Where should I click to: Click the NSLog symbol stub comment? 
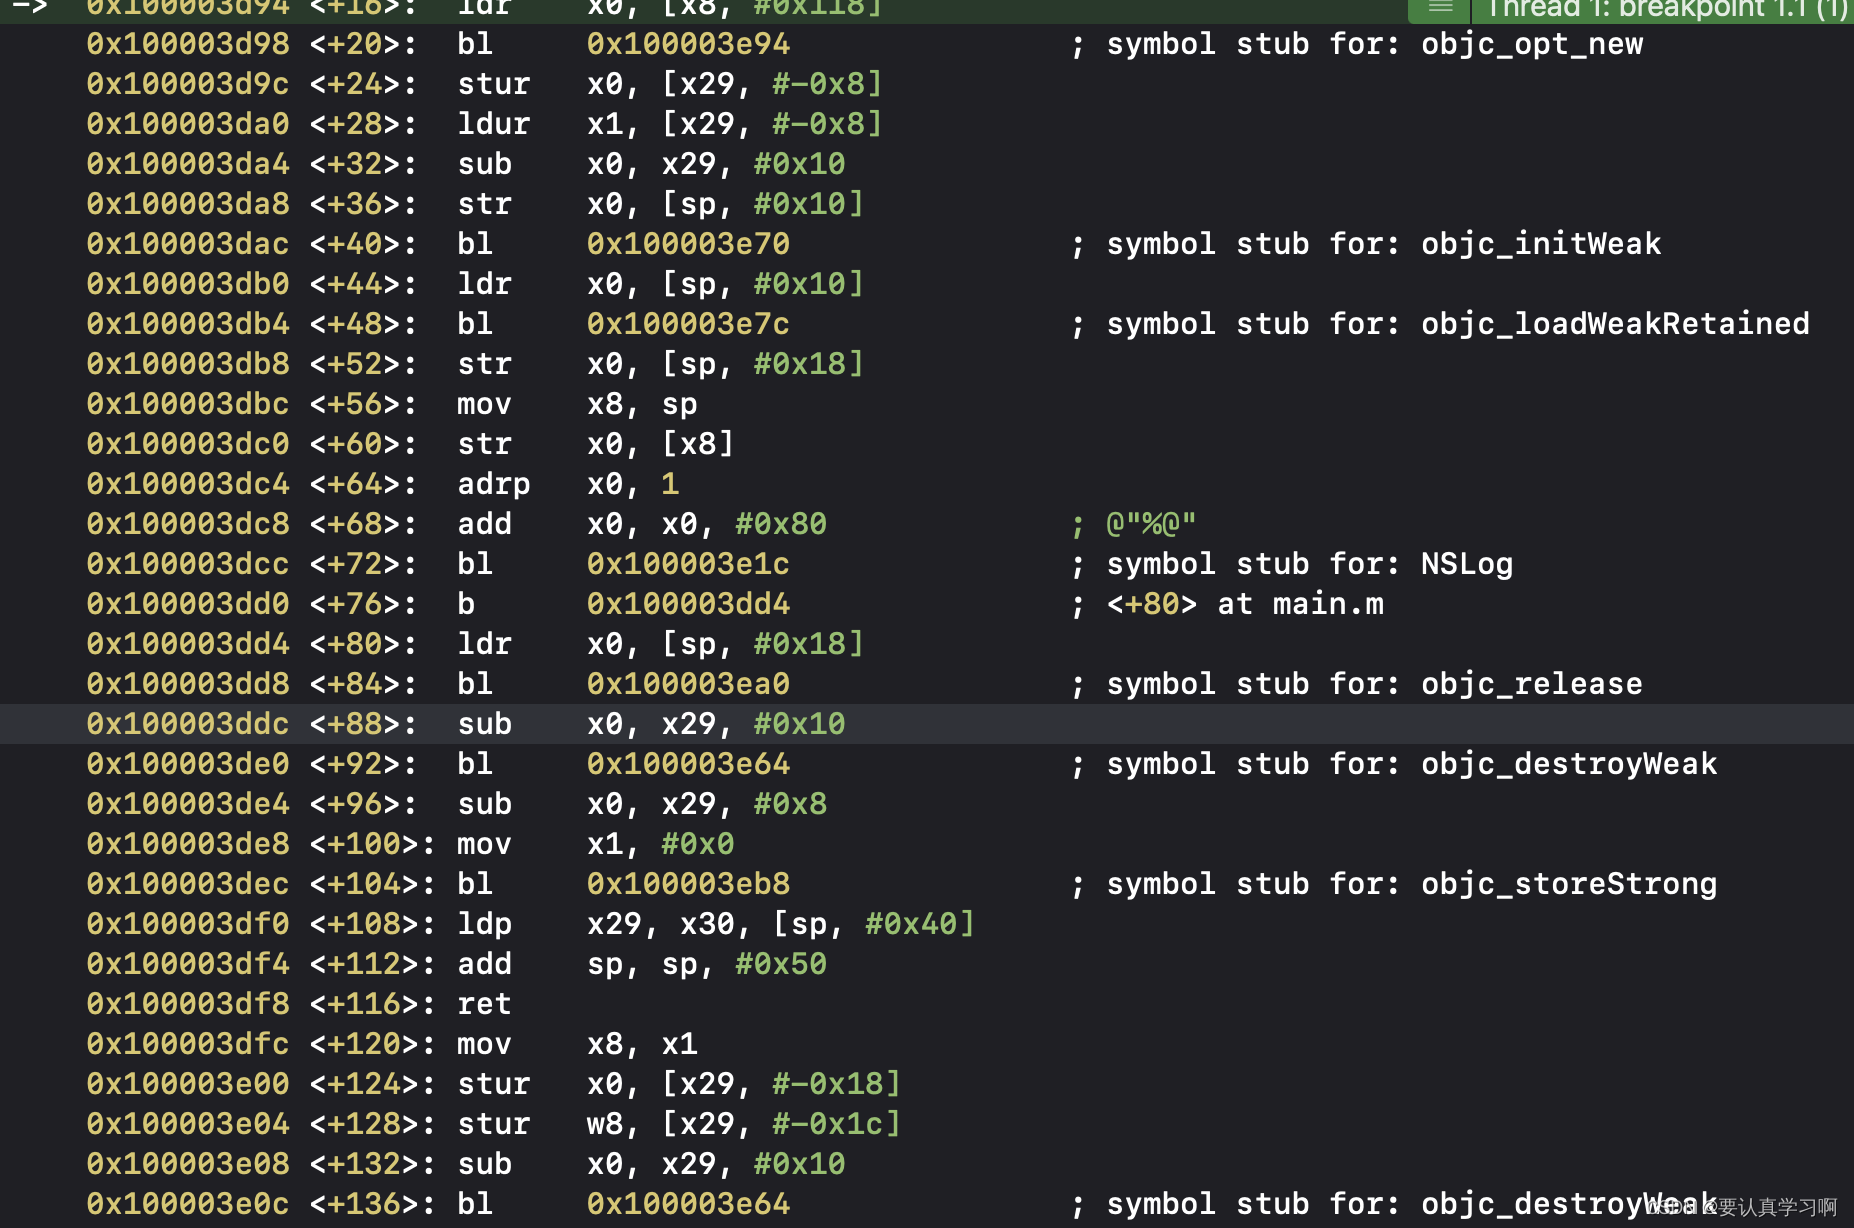pyautogui.click(x=1292, y=564)
